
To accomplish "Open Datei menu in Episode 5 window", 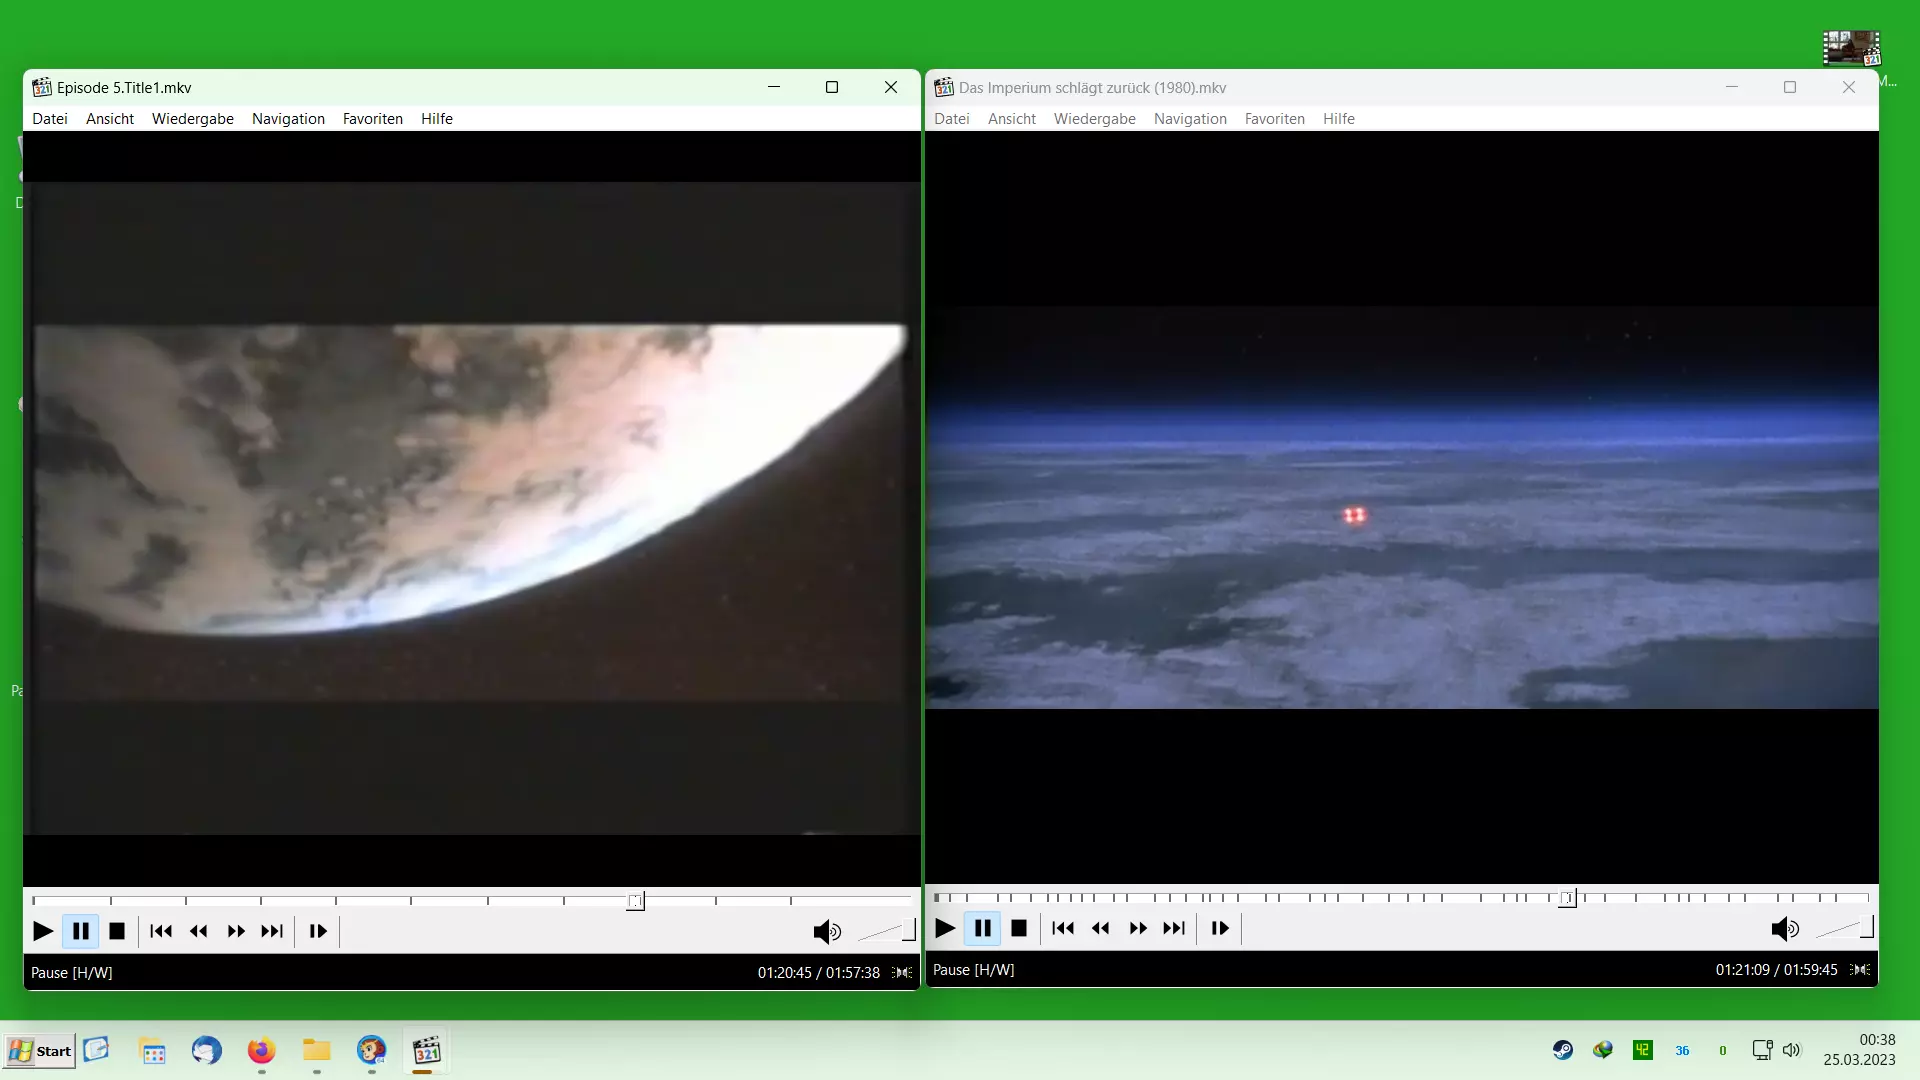I will [x=50, y=118].
